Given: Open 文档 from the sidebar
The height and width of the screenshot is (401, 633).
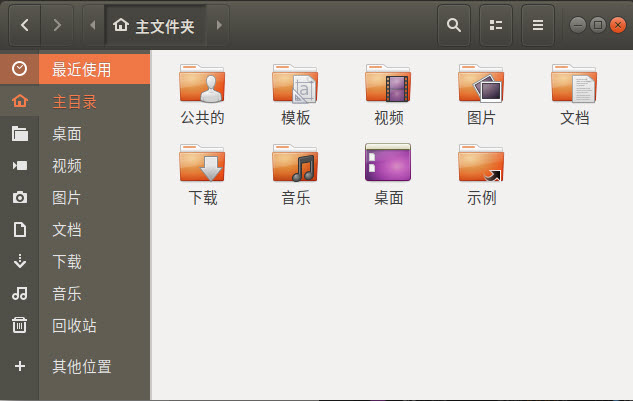Looking at the screenshot, I should tap(75, 229).
